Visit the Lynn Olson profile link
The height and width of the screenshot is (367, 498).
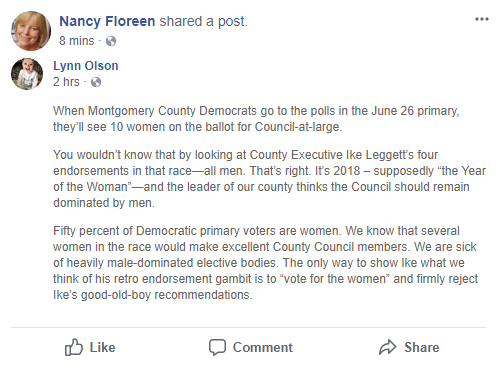[x=86, y=66]
